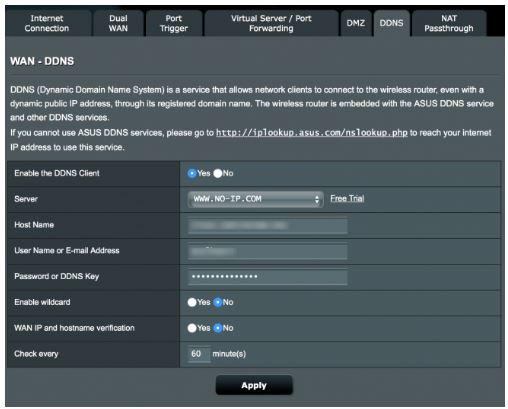Select the DDNS tab

[391, 23]
